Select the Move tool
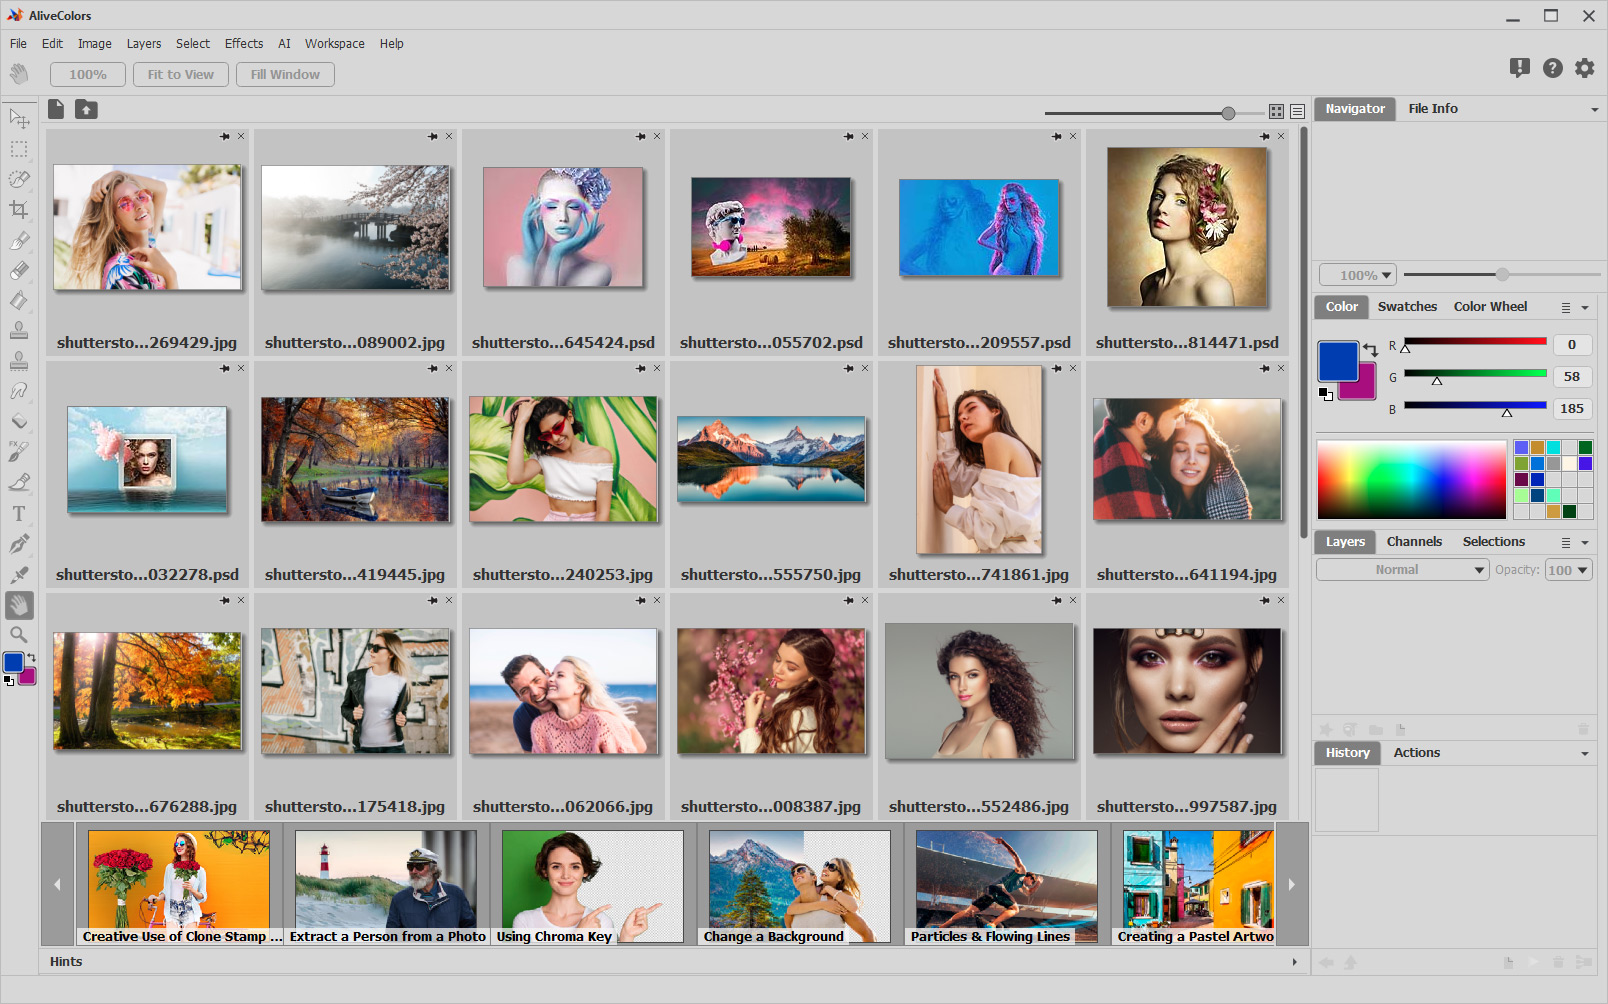The height and width of the screenshot is (1004, 1608). (19, 119)
